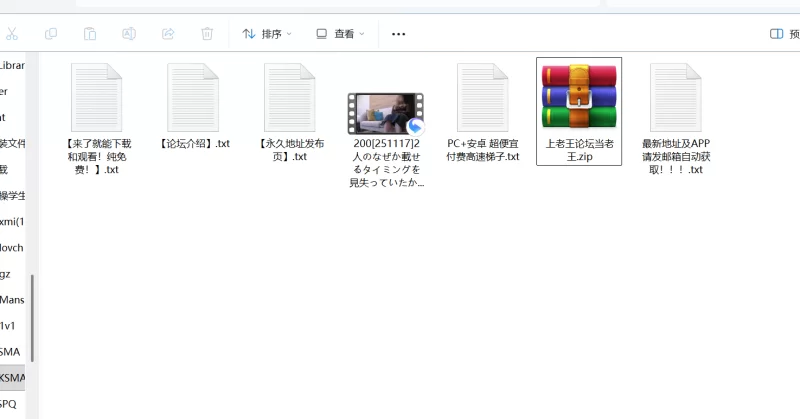Click the Paste clipboard icon
Viewport: 800px width, 419px height.
(90, 34)
